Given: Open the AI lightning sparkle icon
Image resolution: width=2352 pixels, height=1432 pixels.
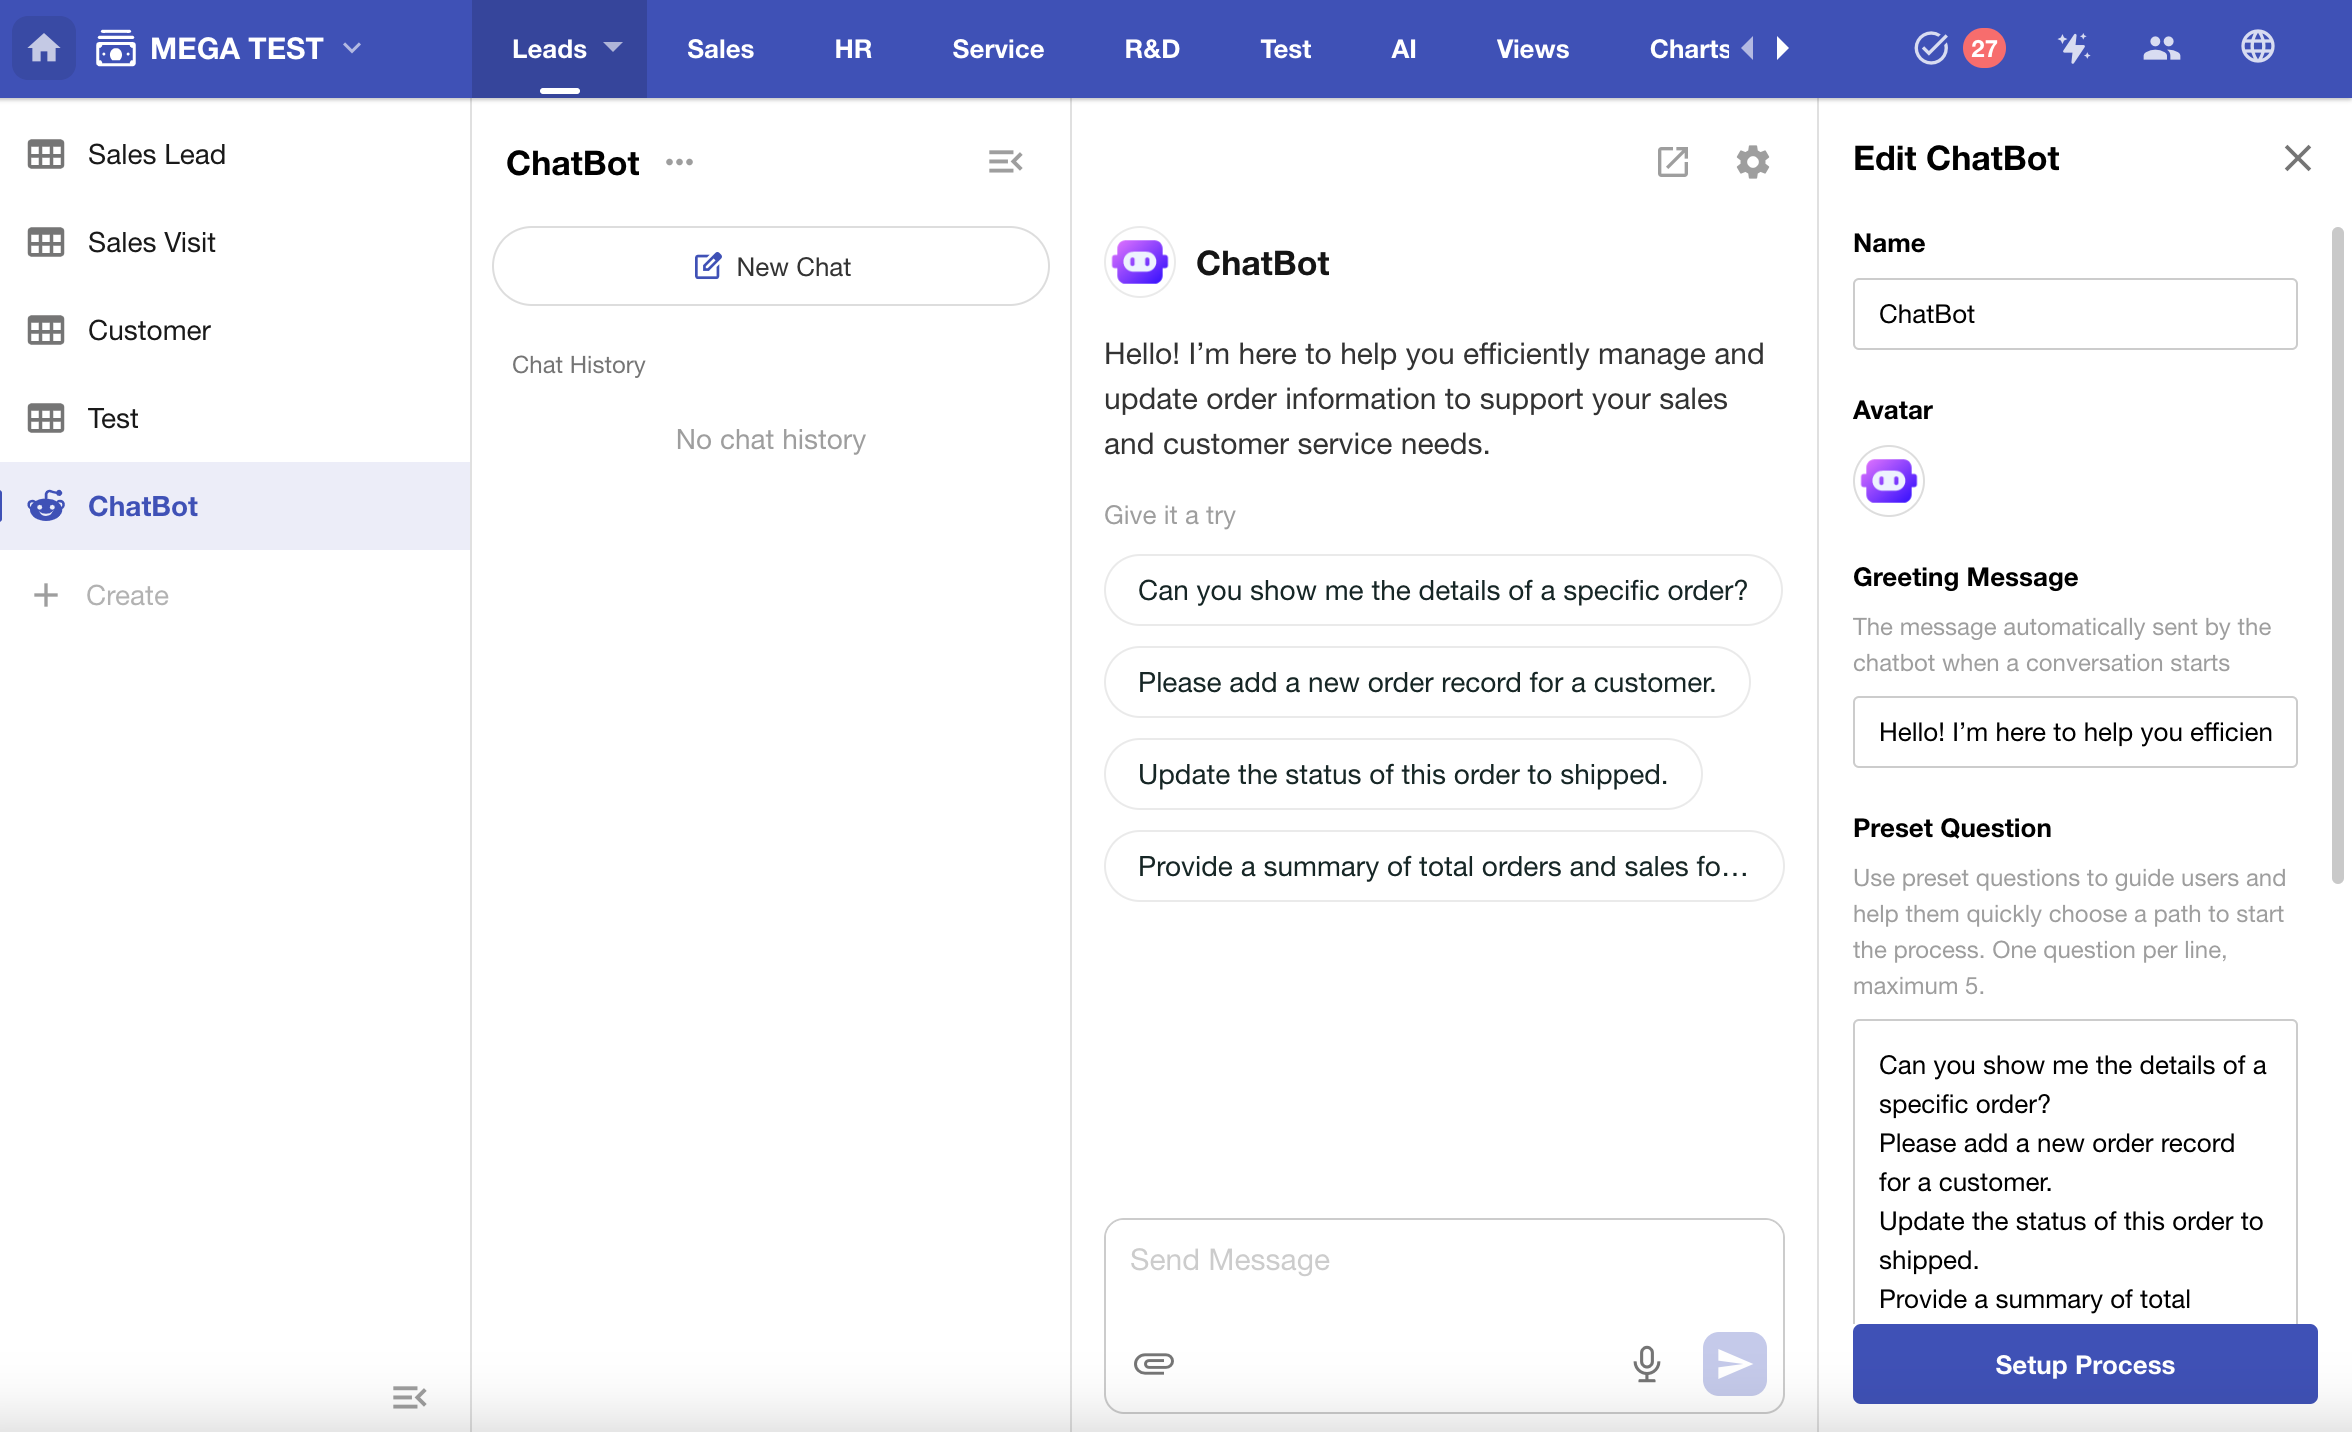Looking at the screenshot, I should pyautogui.click(x=2073, y=48).
